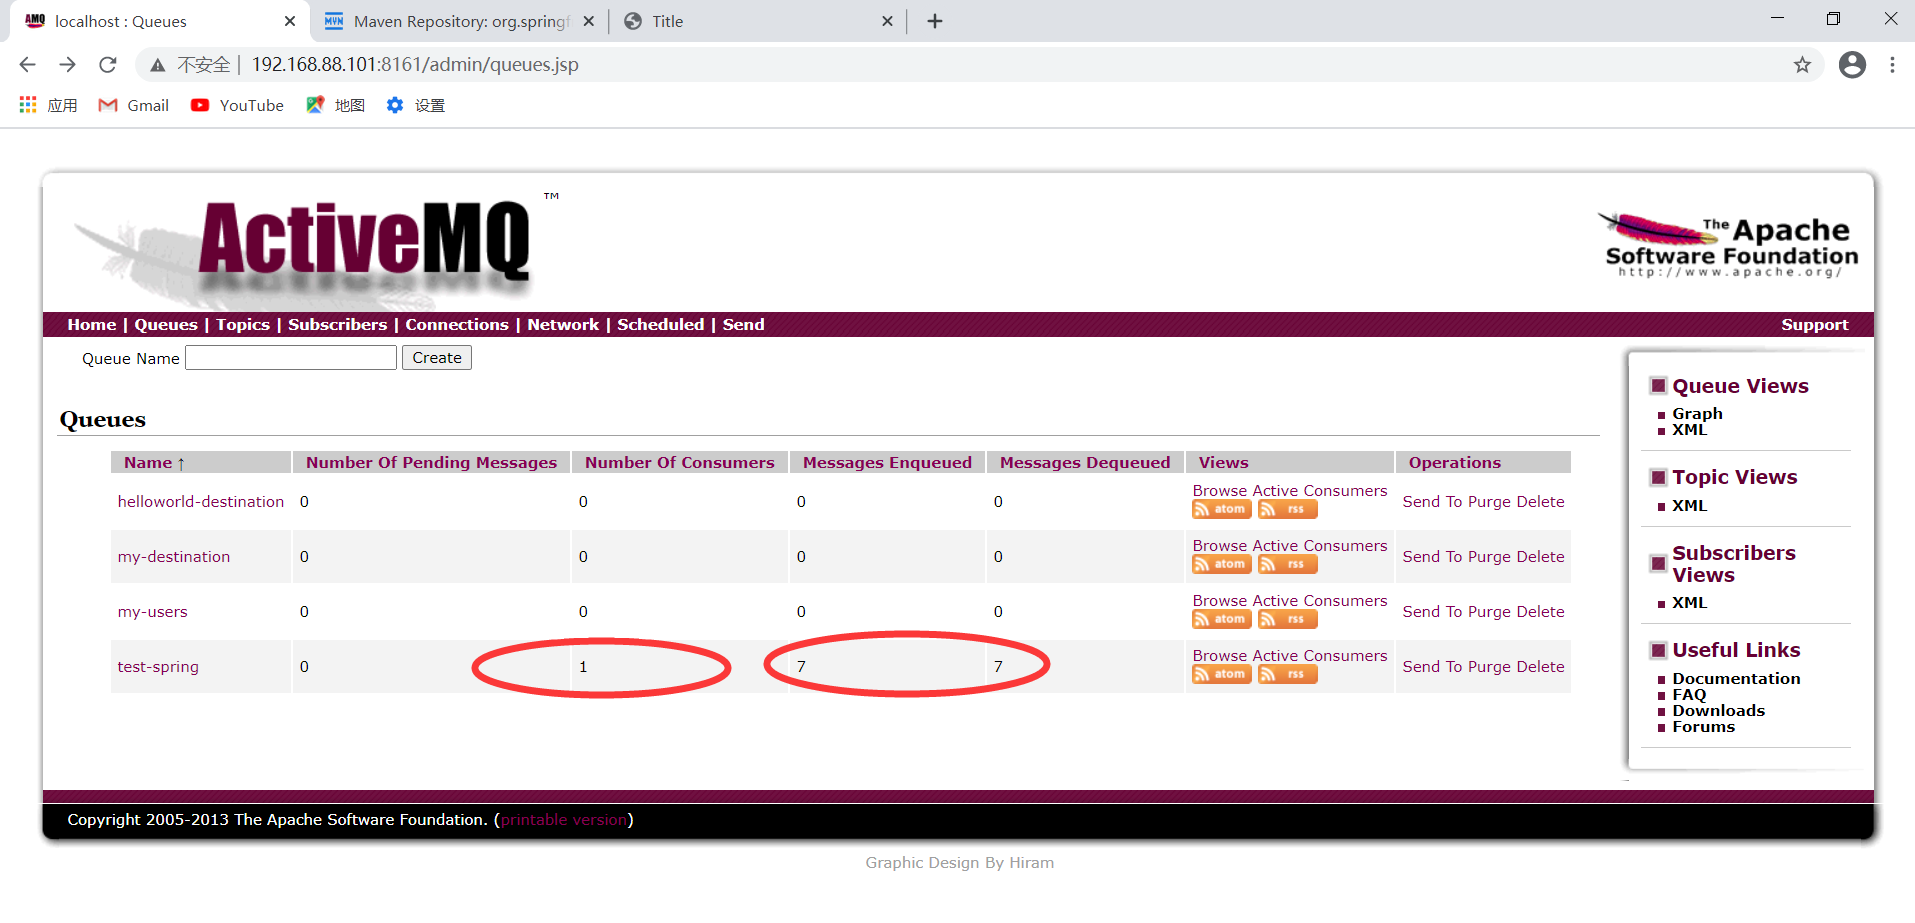Open Documentation under Useful Links

[x=1736, y=679]
